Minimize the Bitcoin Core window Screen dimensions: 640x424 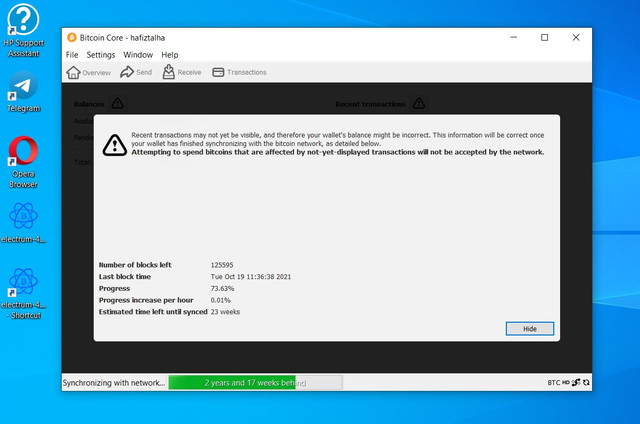(x=514, y=38)
